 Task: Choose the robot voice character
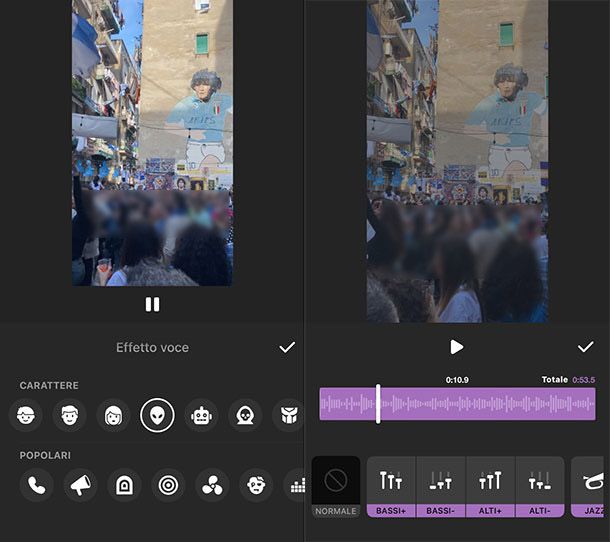[201, 414]
